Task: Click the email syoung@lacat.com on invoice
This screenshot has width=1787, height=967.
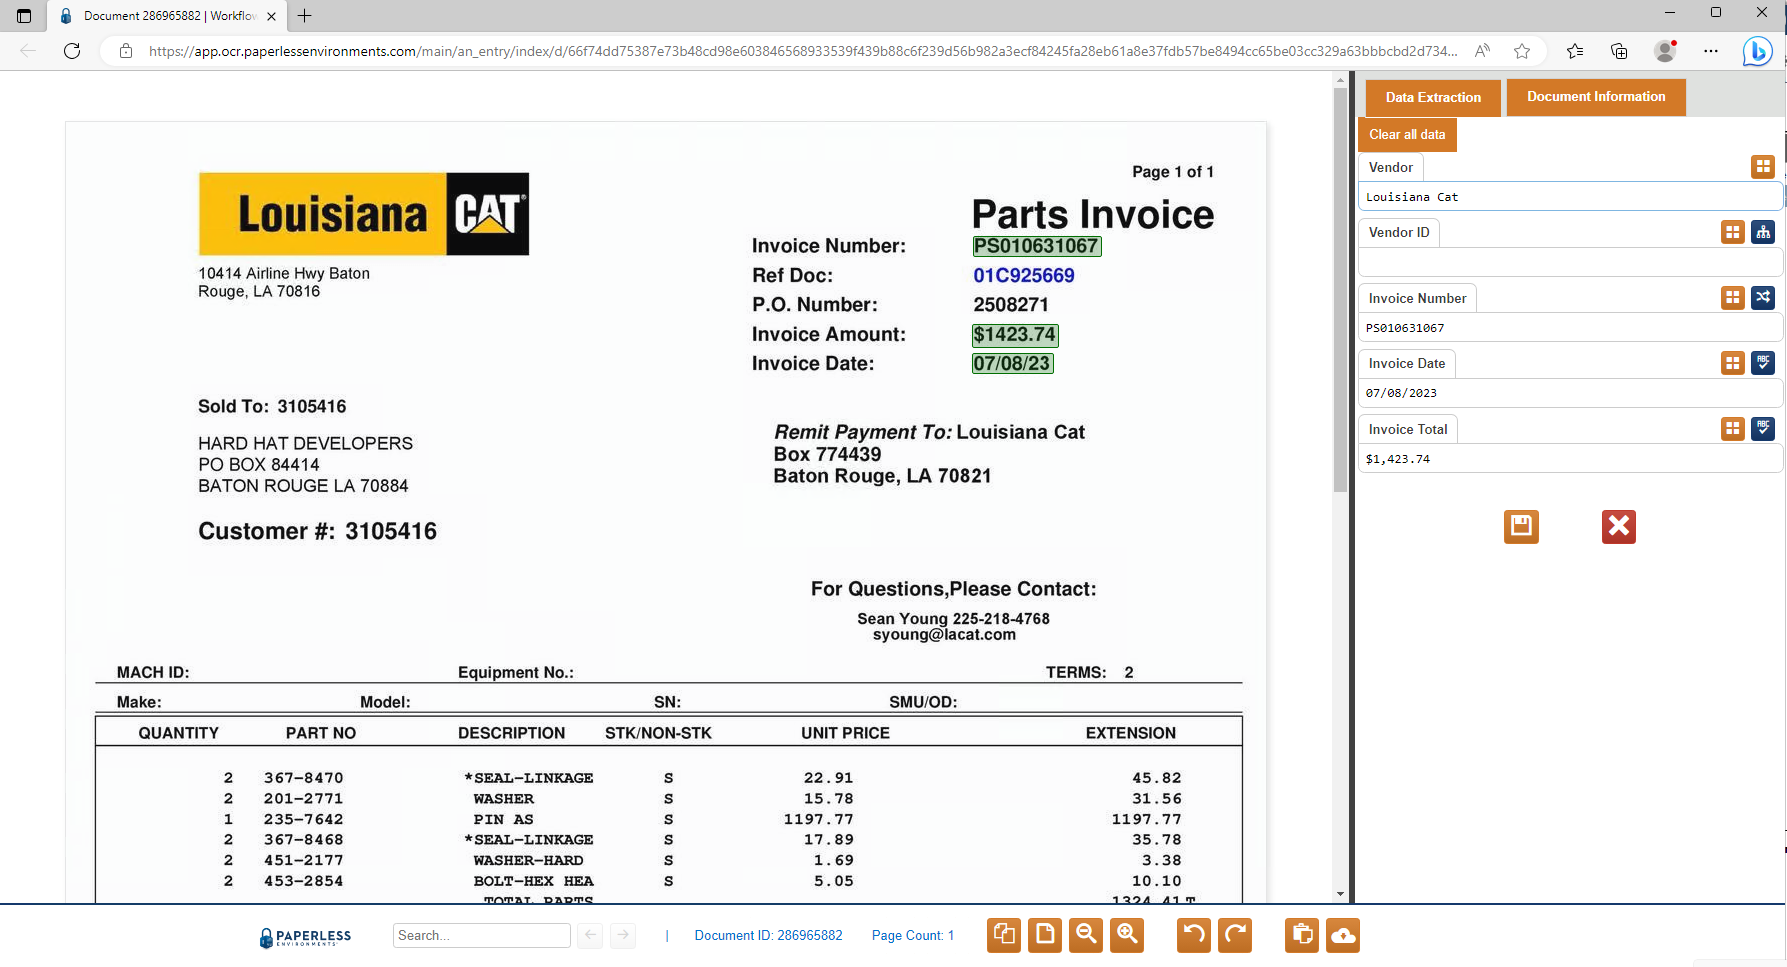Action: [x=944, y=635]
